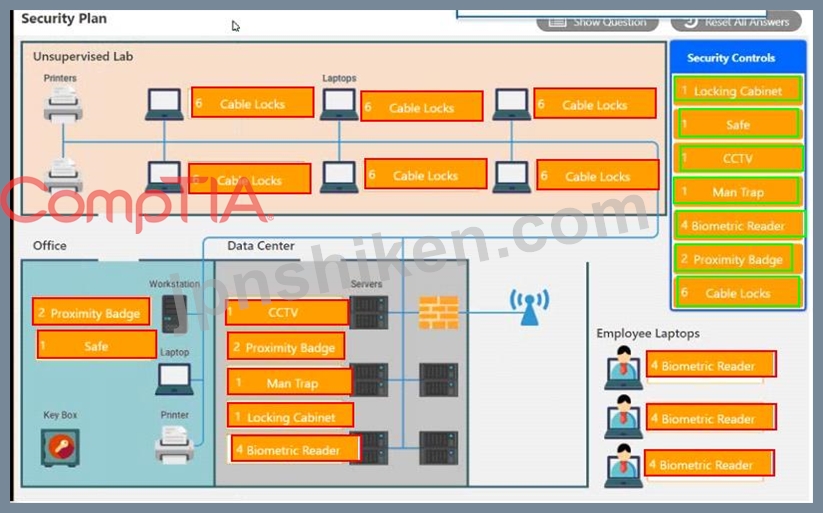Click the Reset All Answers button
The image size is (823, 513).
coord(736,22)
